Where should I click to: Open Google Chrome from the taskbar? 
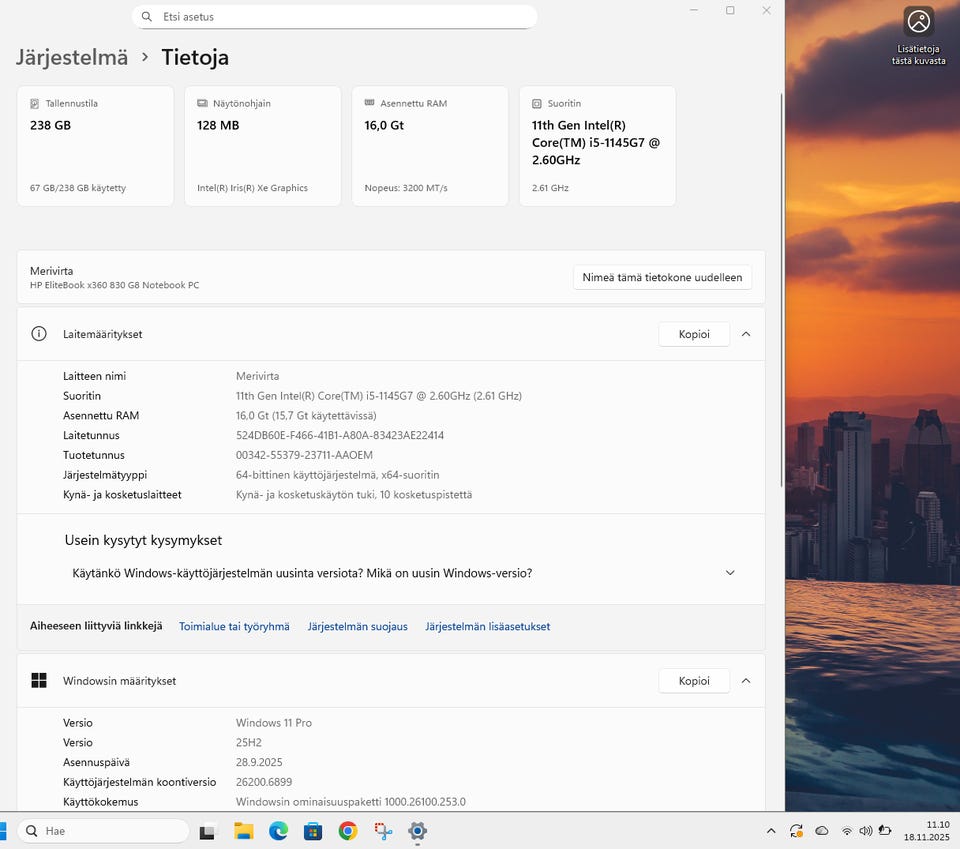pos(348,831)
